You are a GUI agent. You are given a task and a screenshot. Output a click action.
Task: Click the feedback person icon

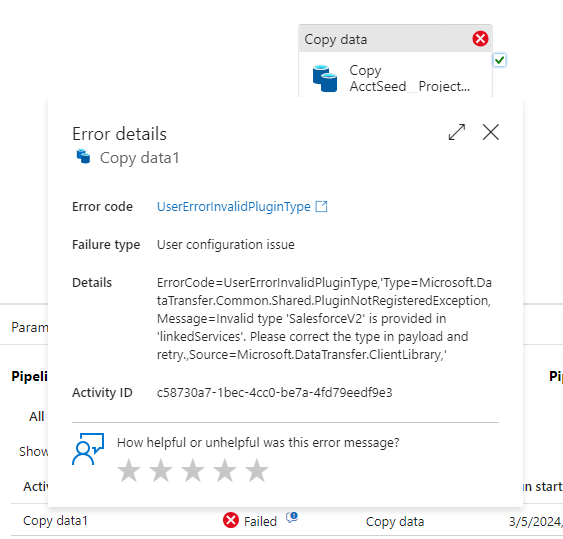tap(88, 449)
